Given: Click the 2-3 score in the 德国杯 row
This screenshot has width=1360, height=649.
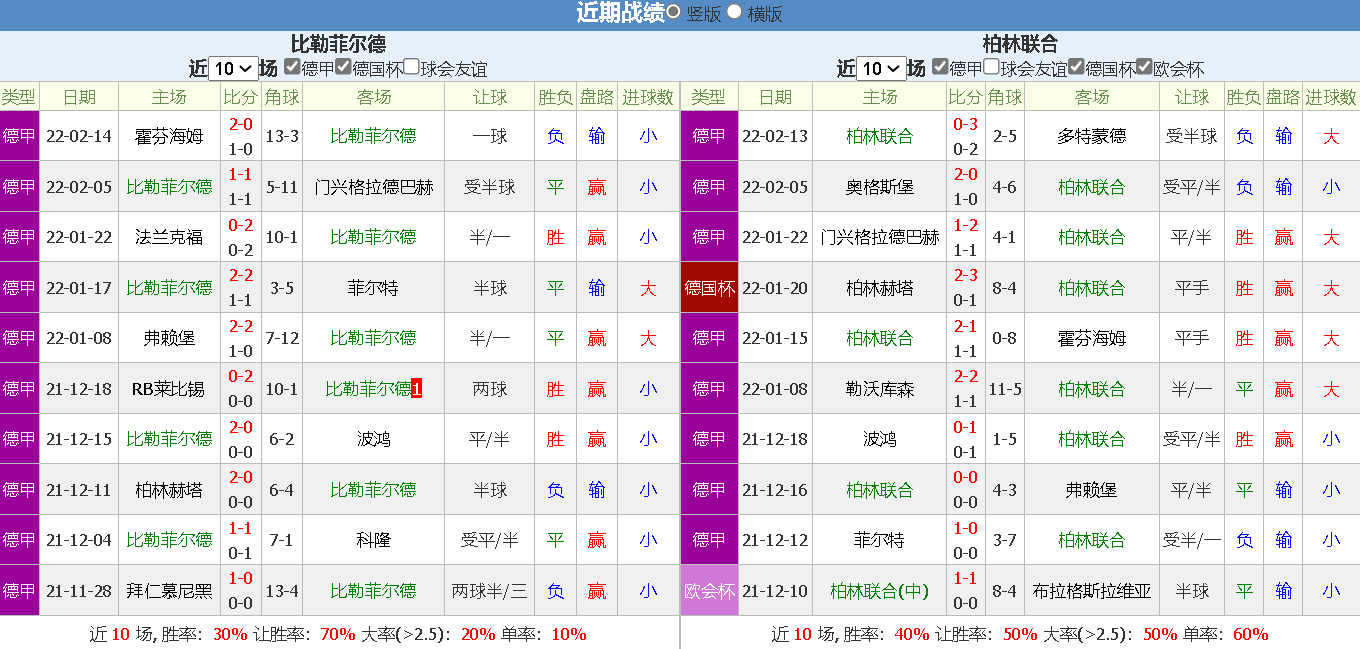Looking at the screenshot, I should point(965,276).
